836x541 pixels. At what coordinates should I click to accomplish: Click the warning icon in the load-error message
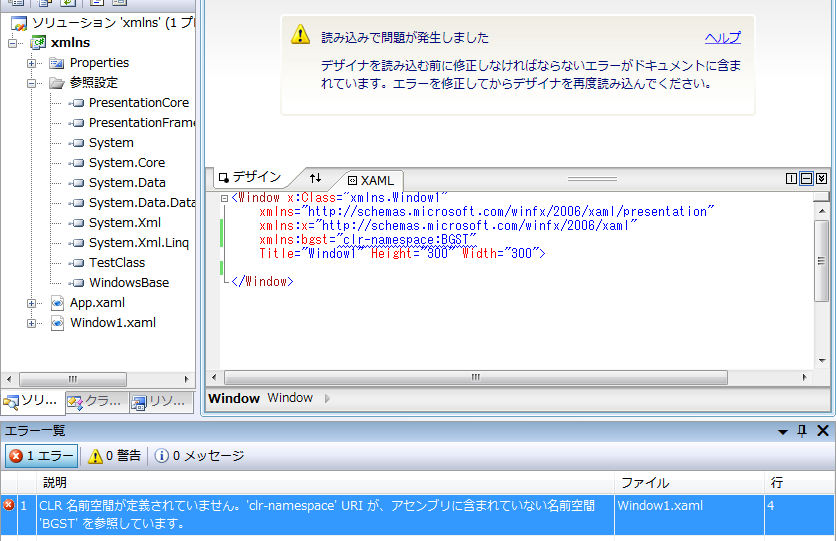[301, 35]
